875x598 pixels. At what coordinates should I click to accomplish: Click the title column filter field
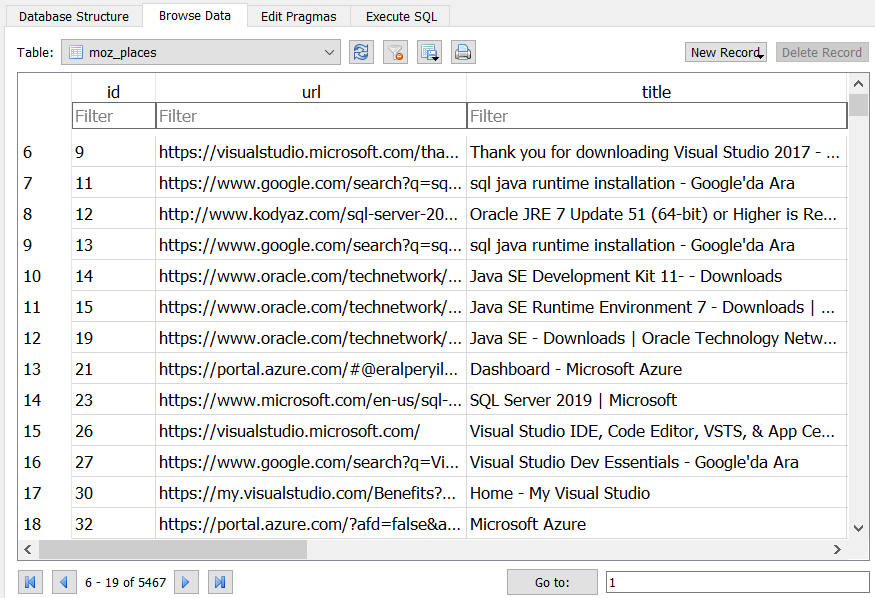click(657, 116)
